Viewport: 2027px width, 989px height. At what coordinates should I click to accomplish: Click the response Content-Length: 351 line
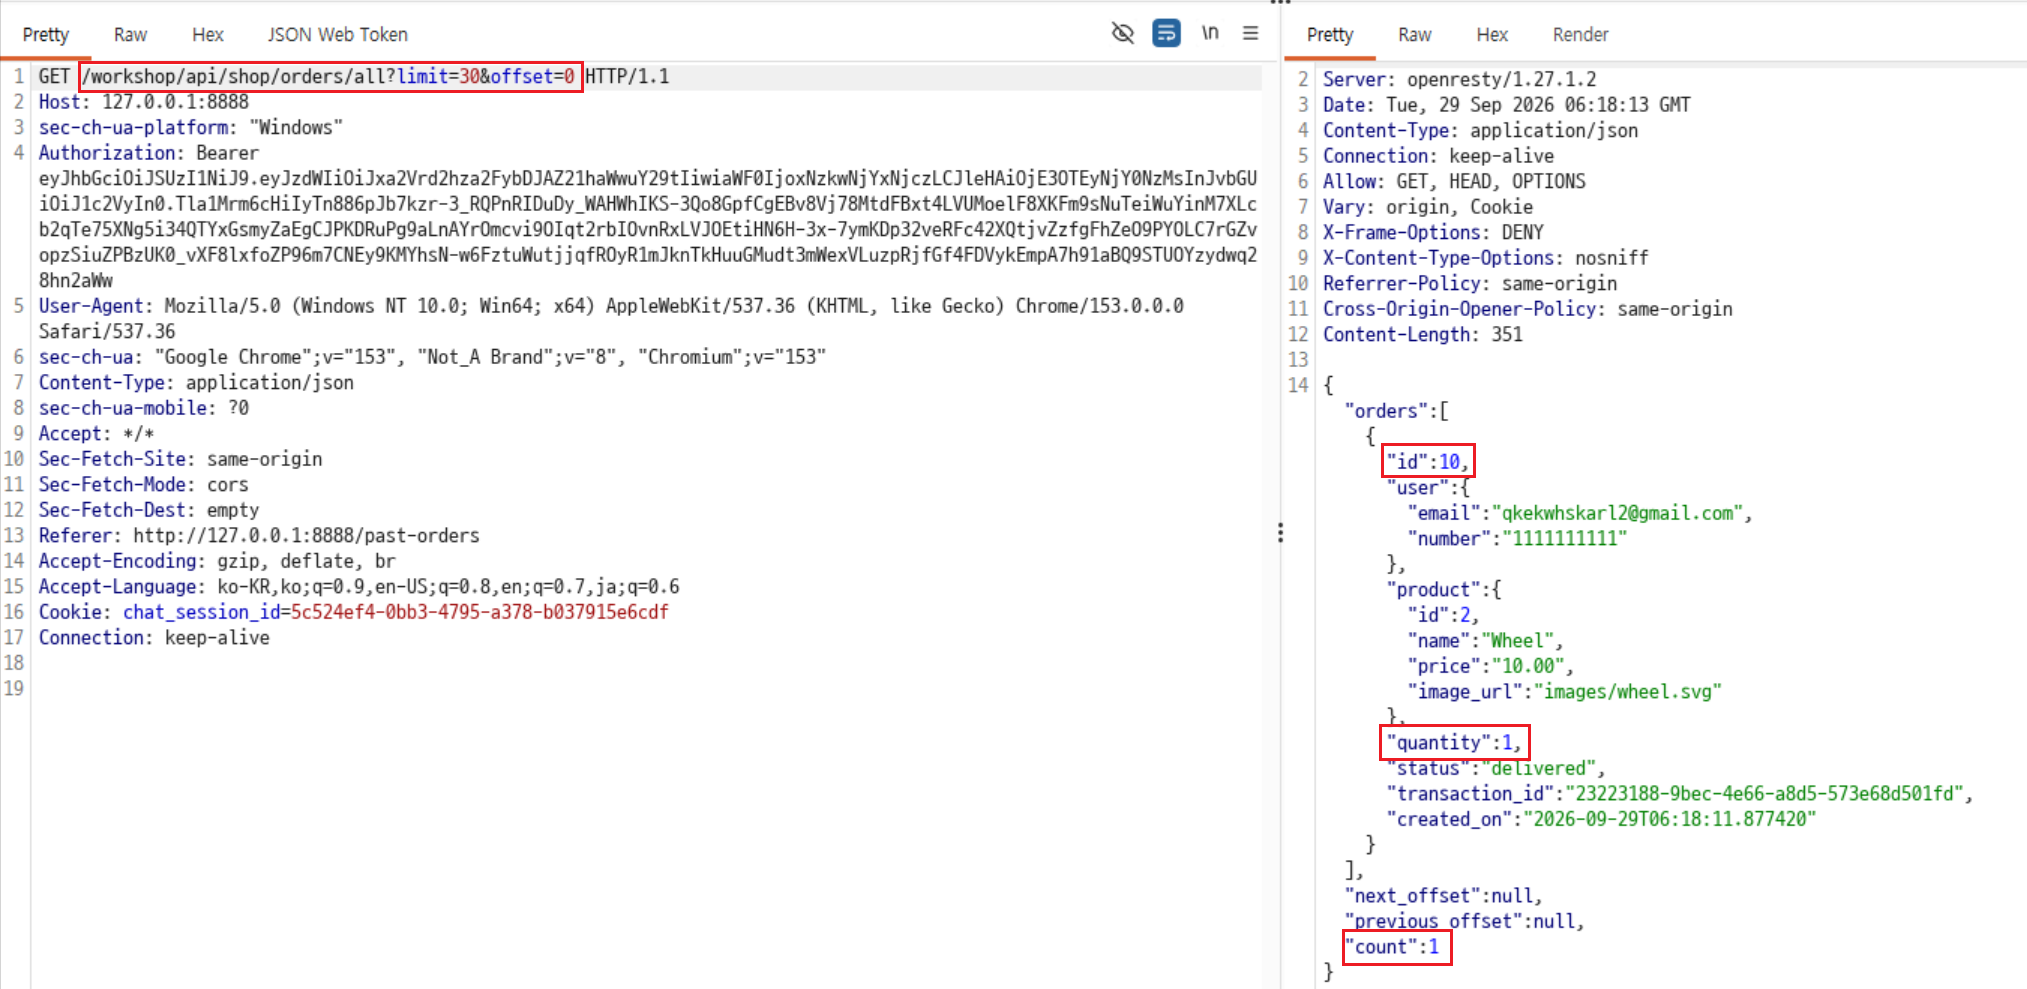tap(1422, 334)
